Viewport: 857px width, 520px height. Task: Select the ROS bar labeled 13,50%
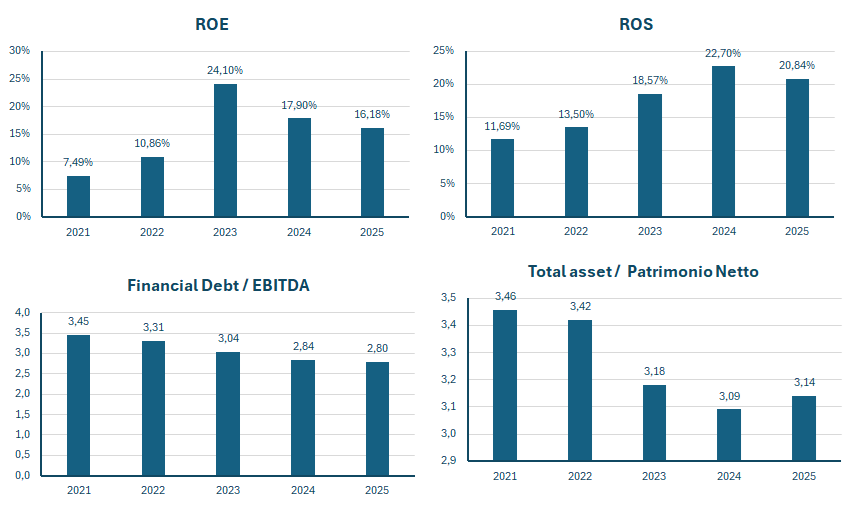pyautogui.click(x=577, y=172)
